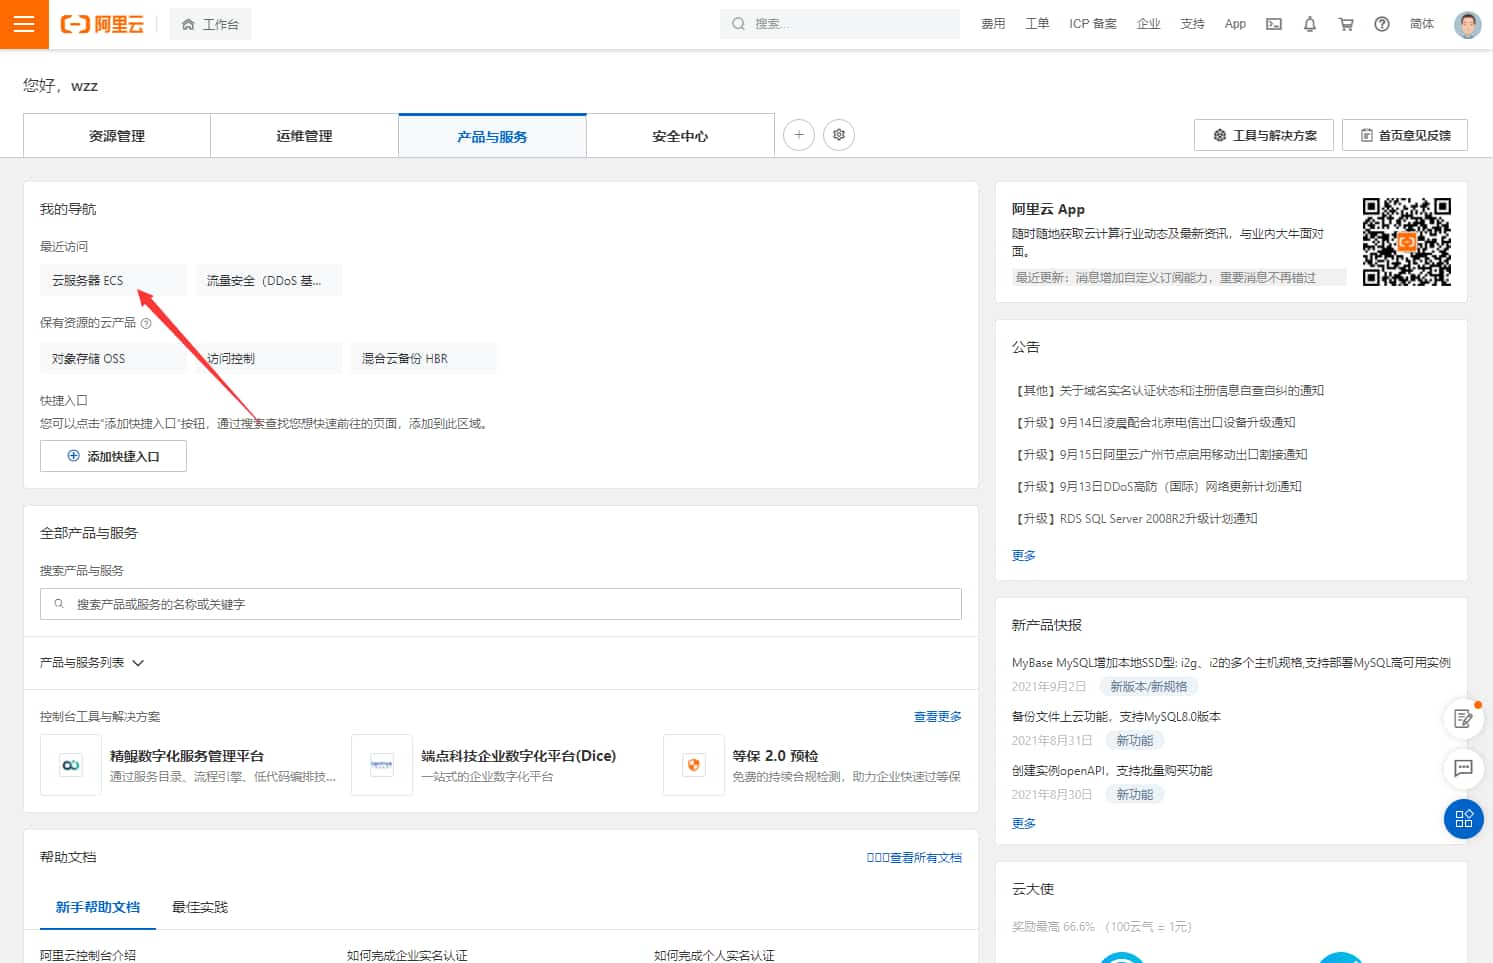Open the chat message icon on right edge
The height and width of the screenshot is (963, 1493).
point(1463,769)
